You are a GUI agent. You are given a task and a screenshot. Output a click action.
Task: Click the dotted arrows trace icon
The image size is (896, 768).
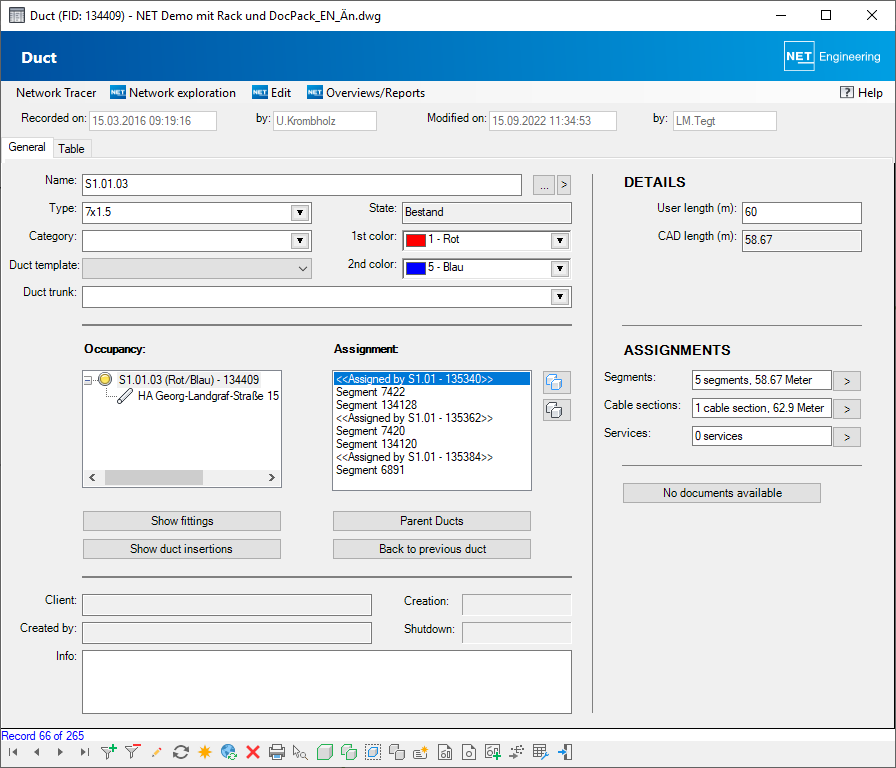pos(517,752)
